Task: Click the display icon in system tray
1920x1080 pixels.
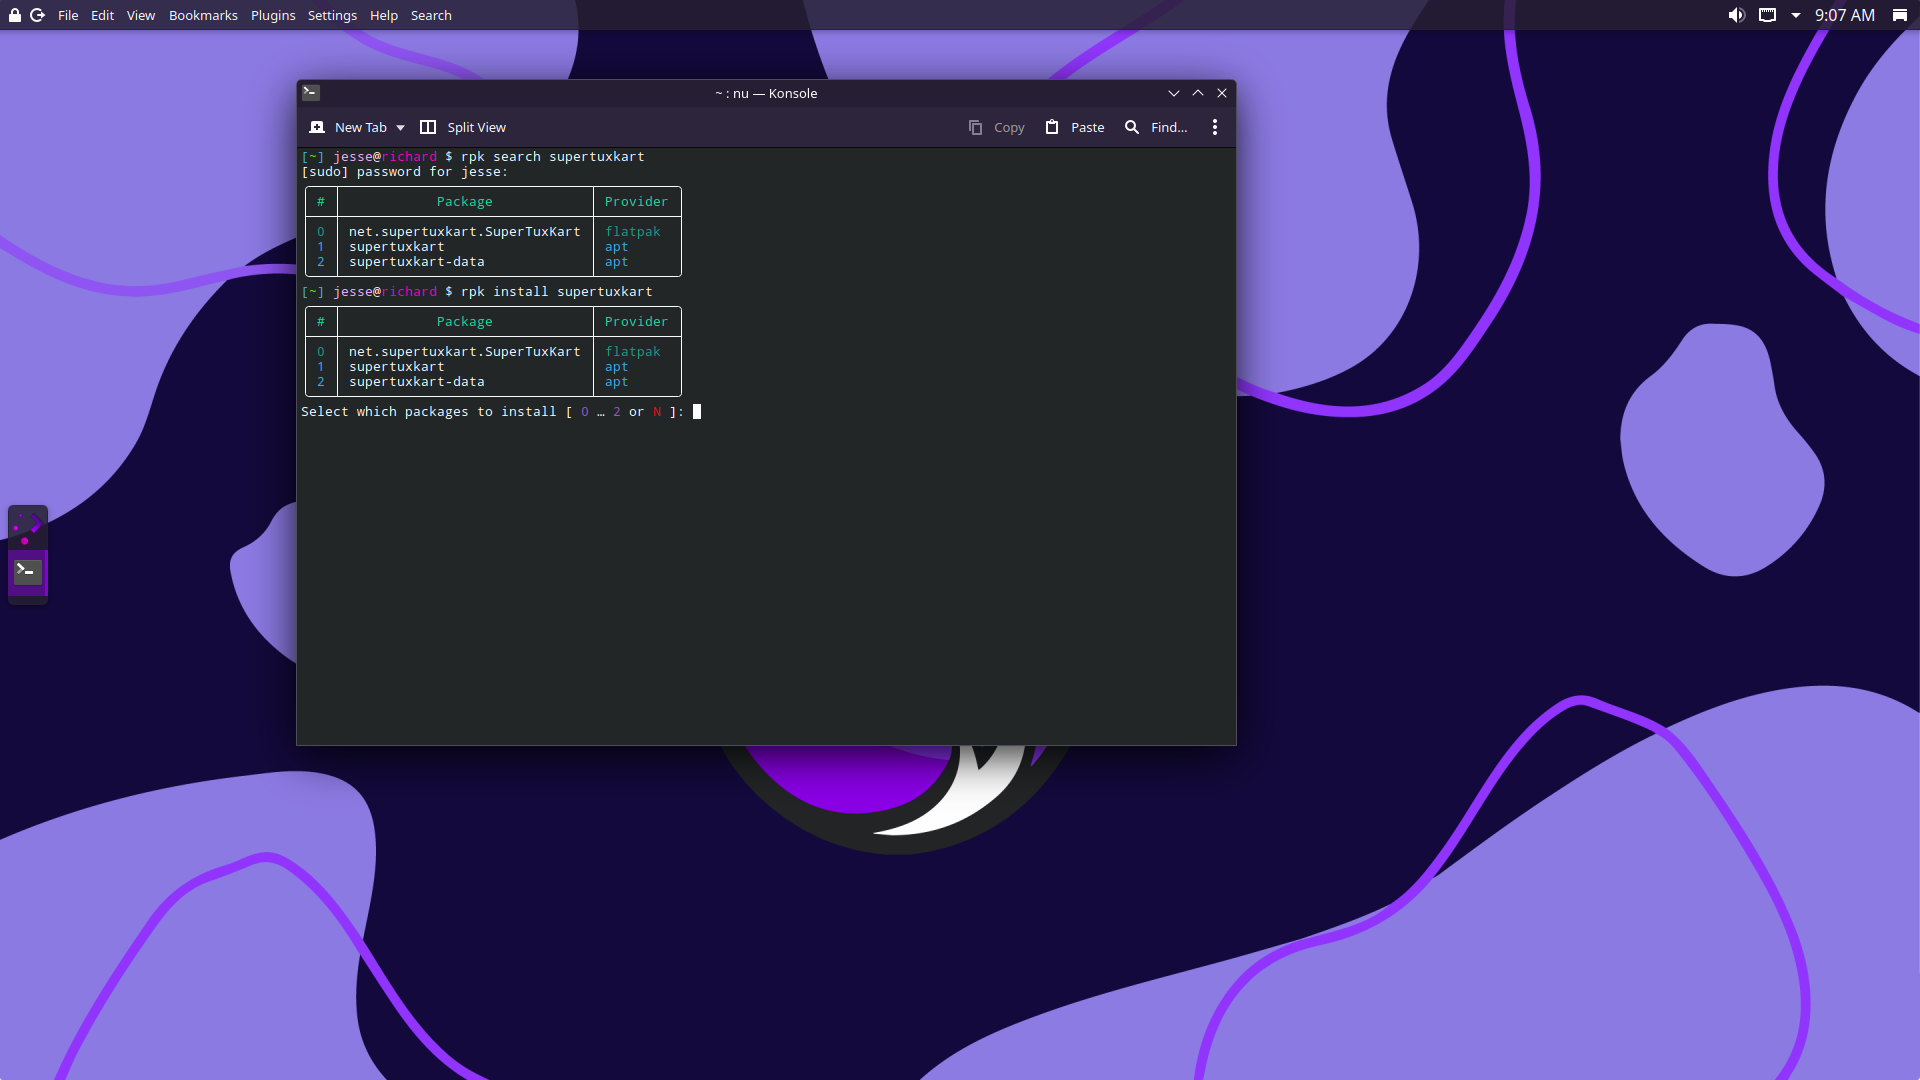Action: (1768, 15)
